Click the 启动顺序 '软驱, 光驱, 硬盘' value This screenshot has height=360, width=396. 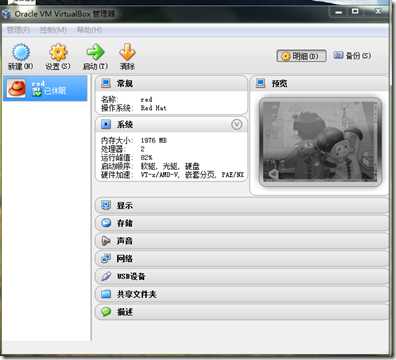pos(170,166)
